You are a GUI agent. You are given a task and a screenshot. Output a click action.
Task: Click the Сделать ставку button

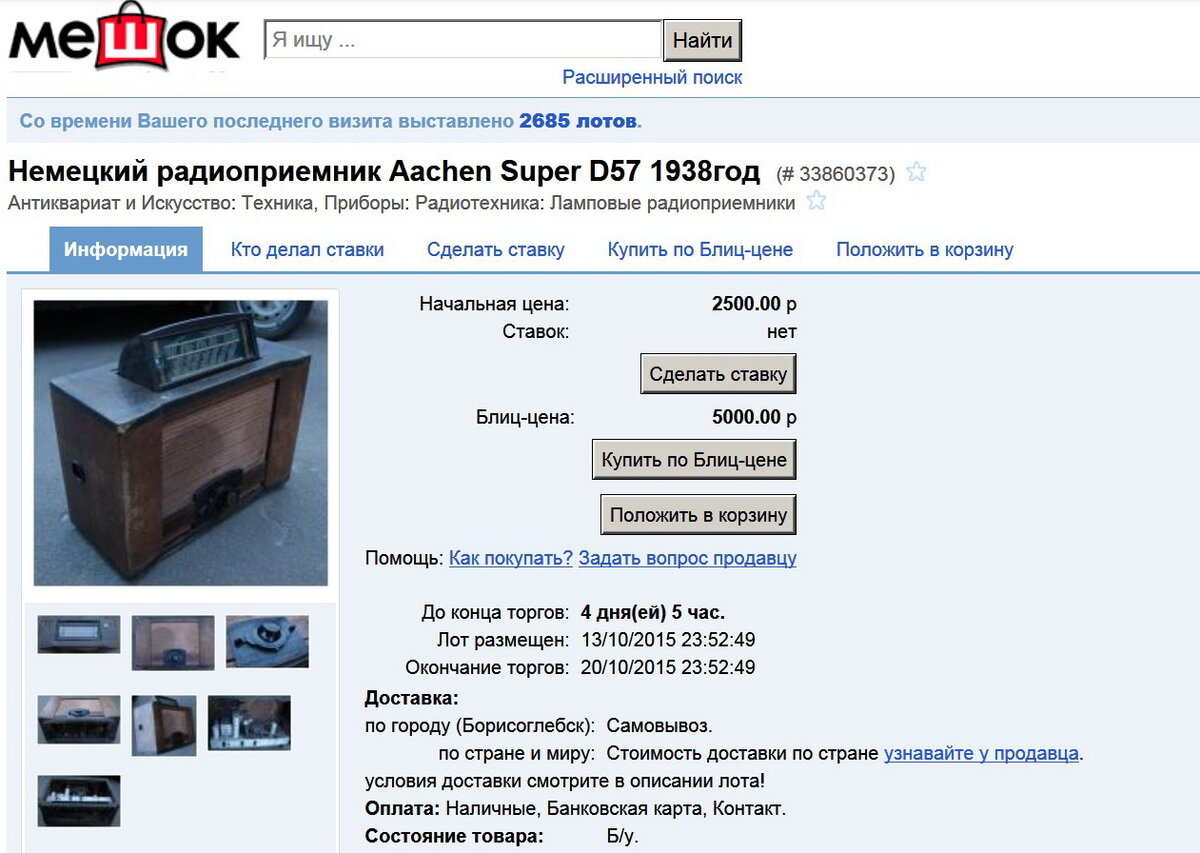pos(718,374)
